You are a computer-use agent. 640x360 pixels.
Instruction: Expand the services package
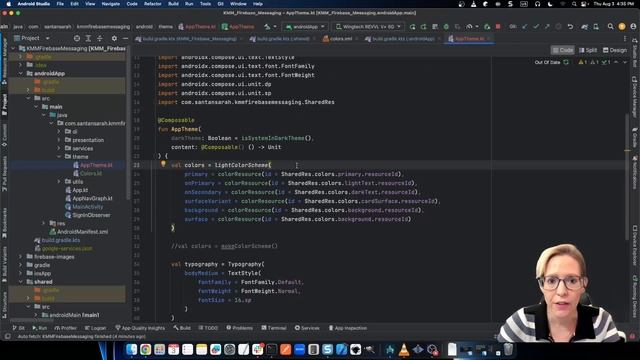59,148
